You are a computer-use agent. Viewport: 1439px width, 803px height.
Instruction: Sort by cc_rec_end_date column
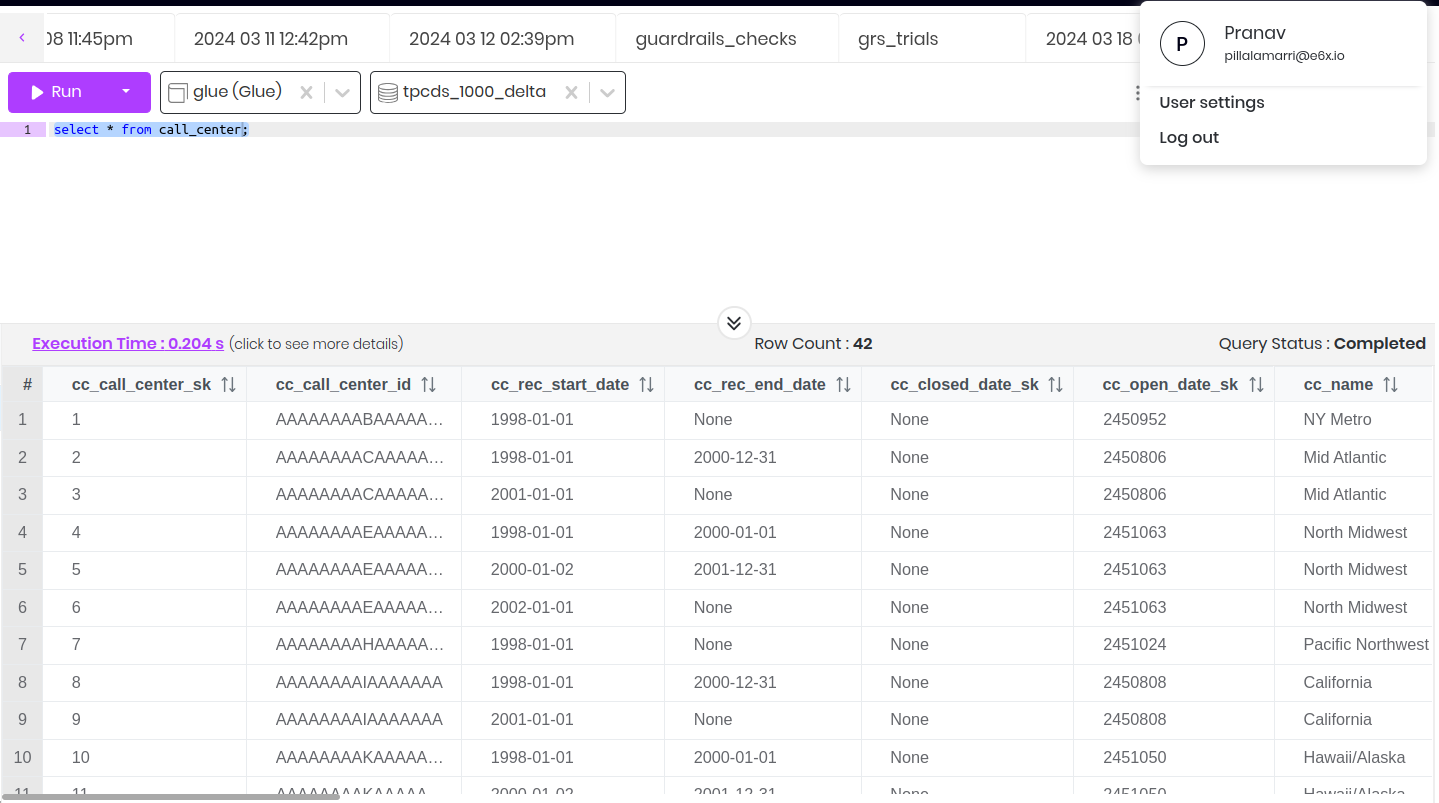[843, 385]
